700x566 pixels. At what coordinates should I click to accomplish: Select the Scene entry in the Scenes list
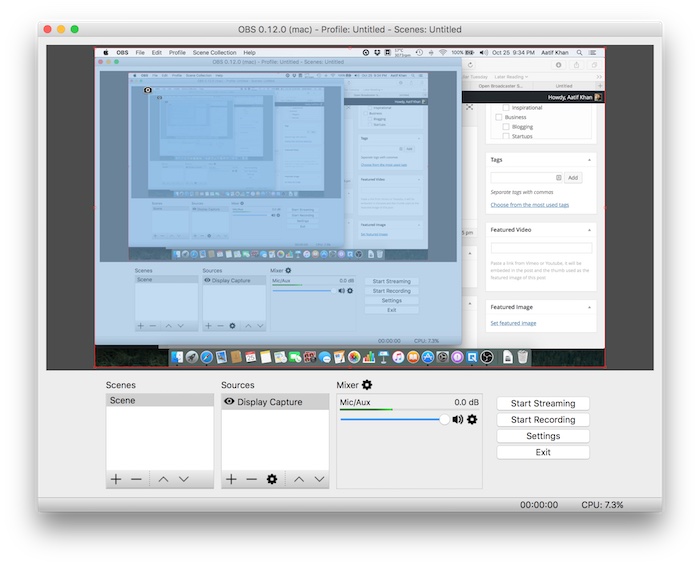click(x=160, y=400)
